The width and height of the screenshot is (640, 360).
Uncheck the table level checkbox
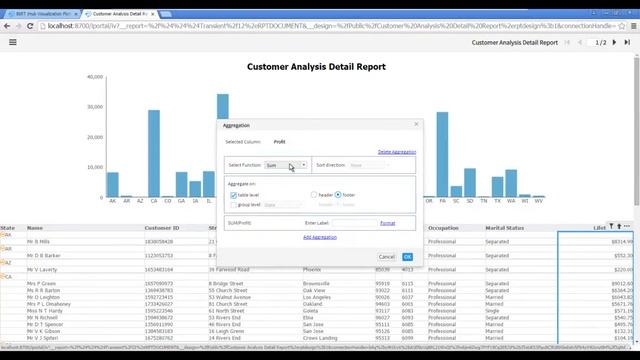[233, 195]
